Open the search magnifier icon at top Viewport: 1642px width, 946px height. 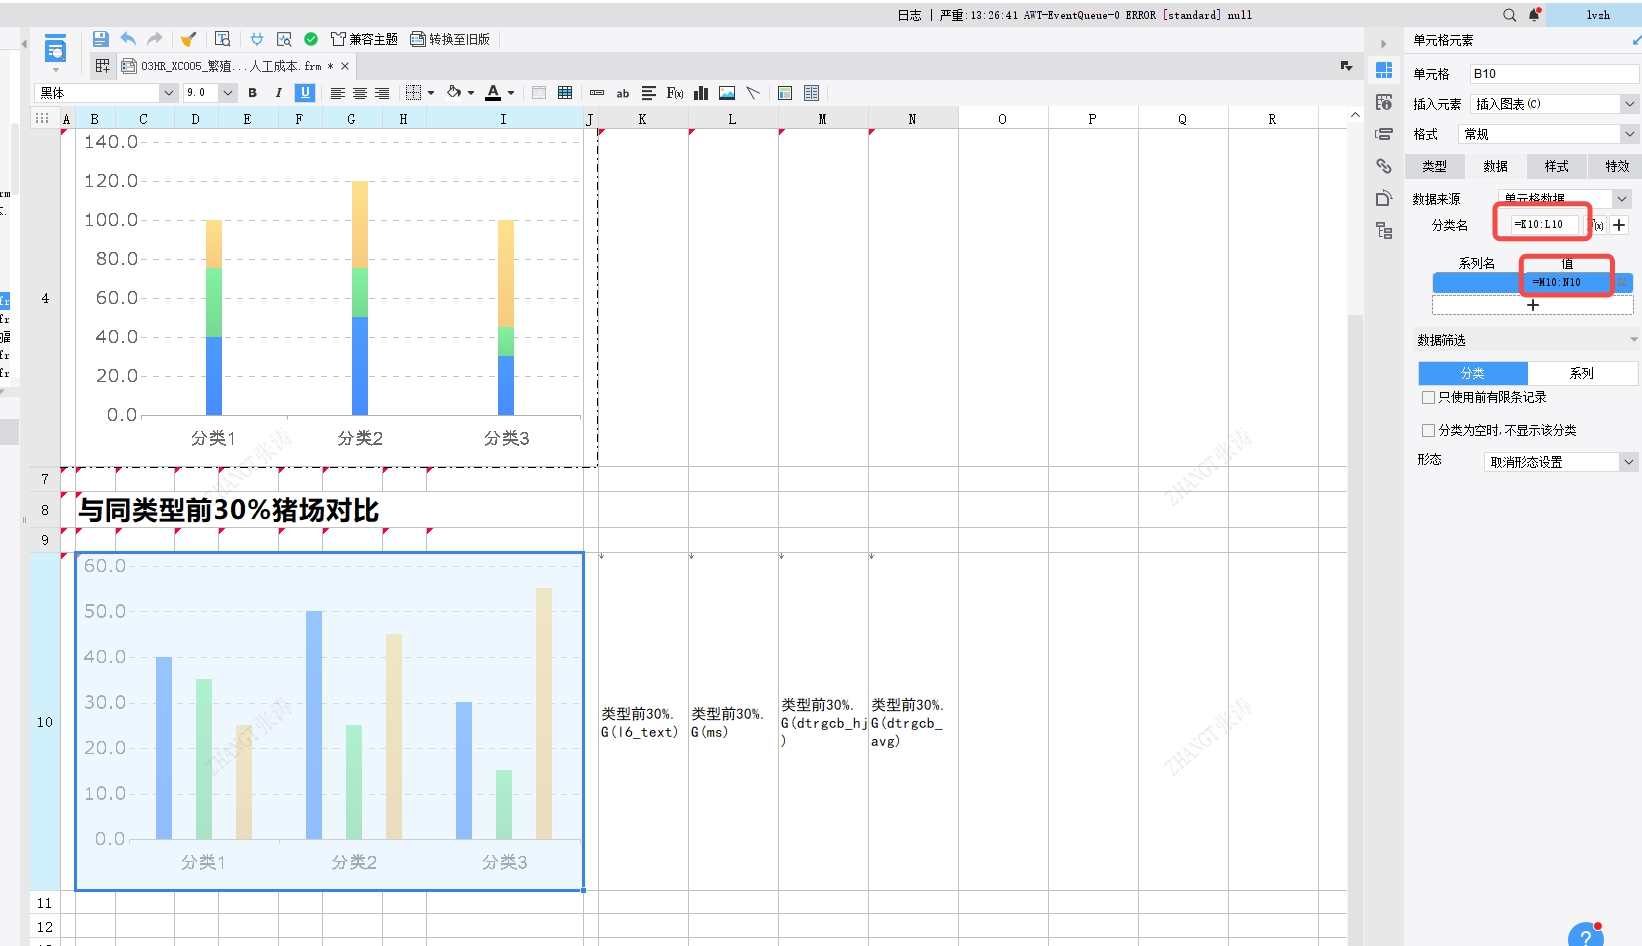click(x=1509, y=15)
